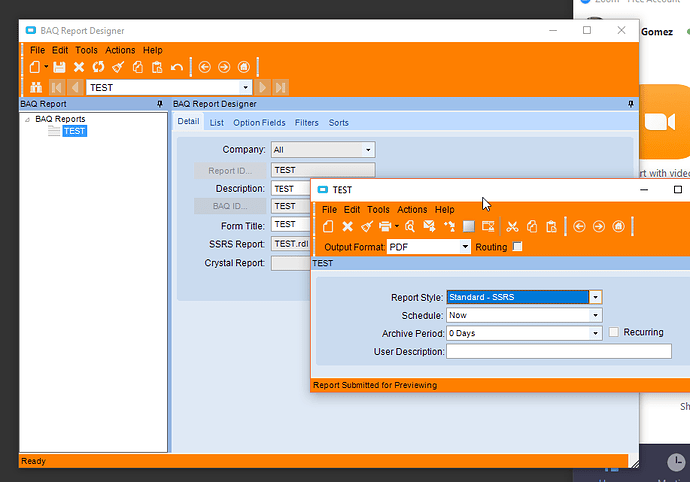Viewport: 690px width, 482px height.
Task: Open Help menu in TEST window
Action: tap(444, 210)
